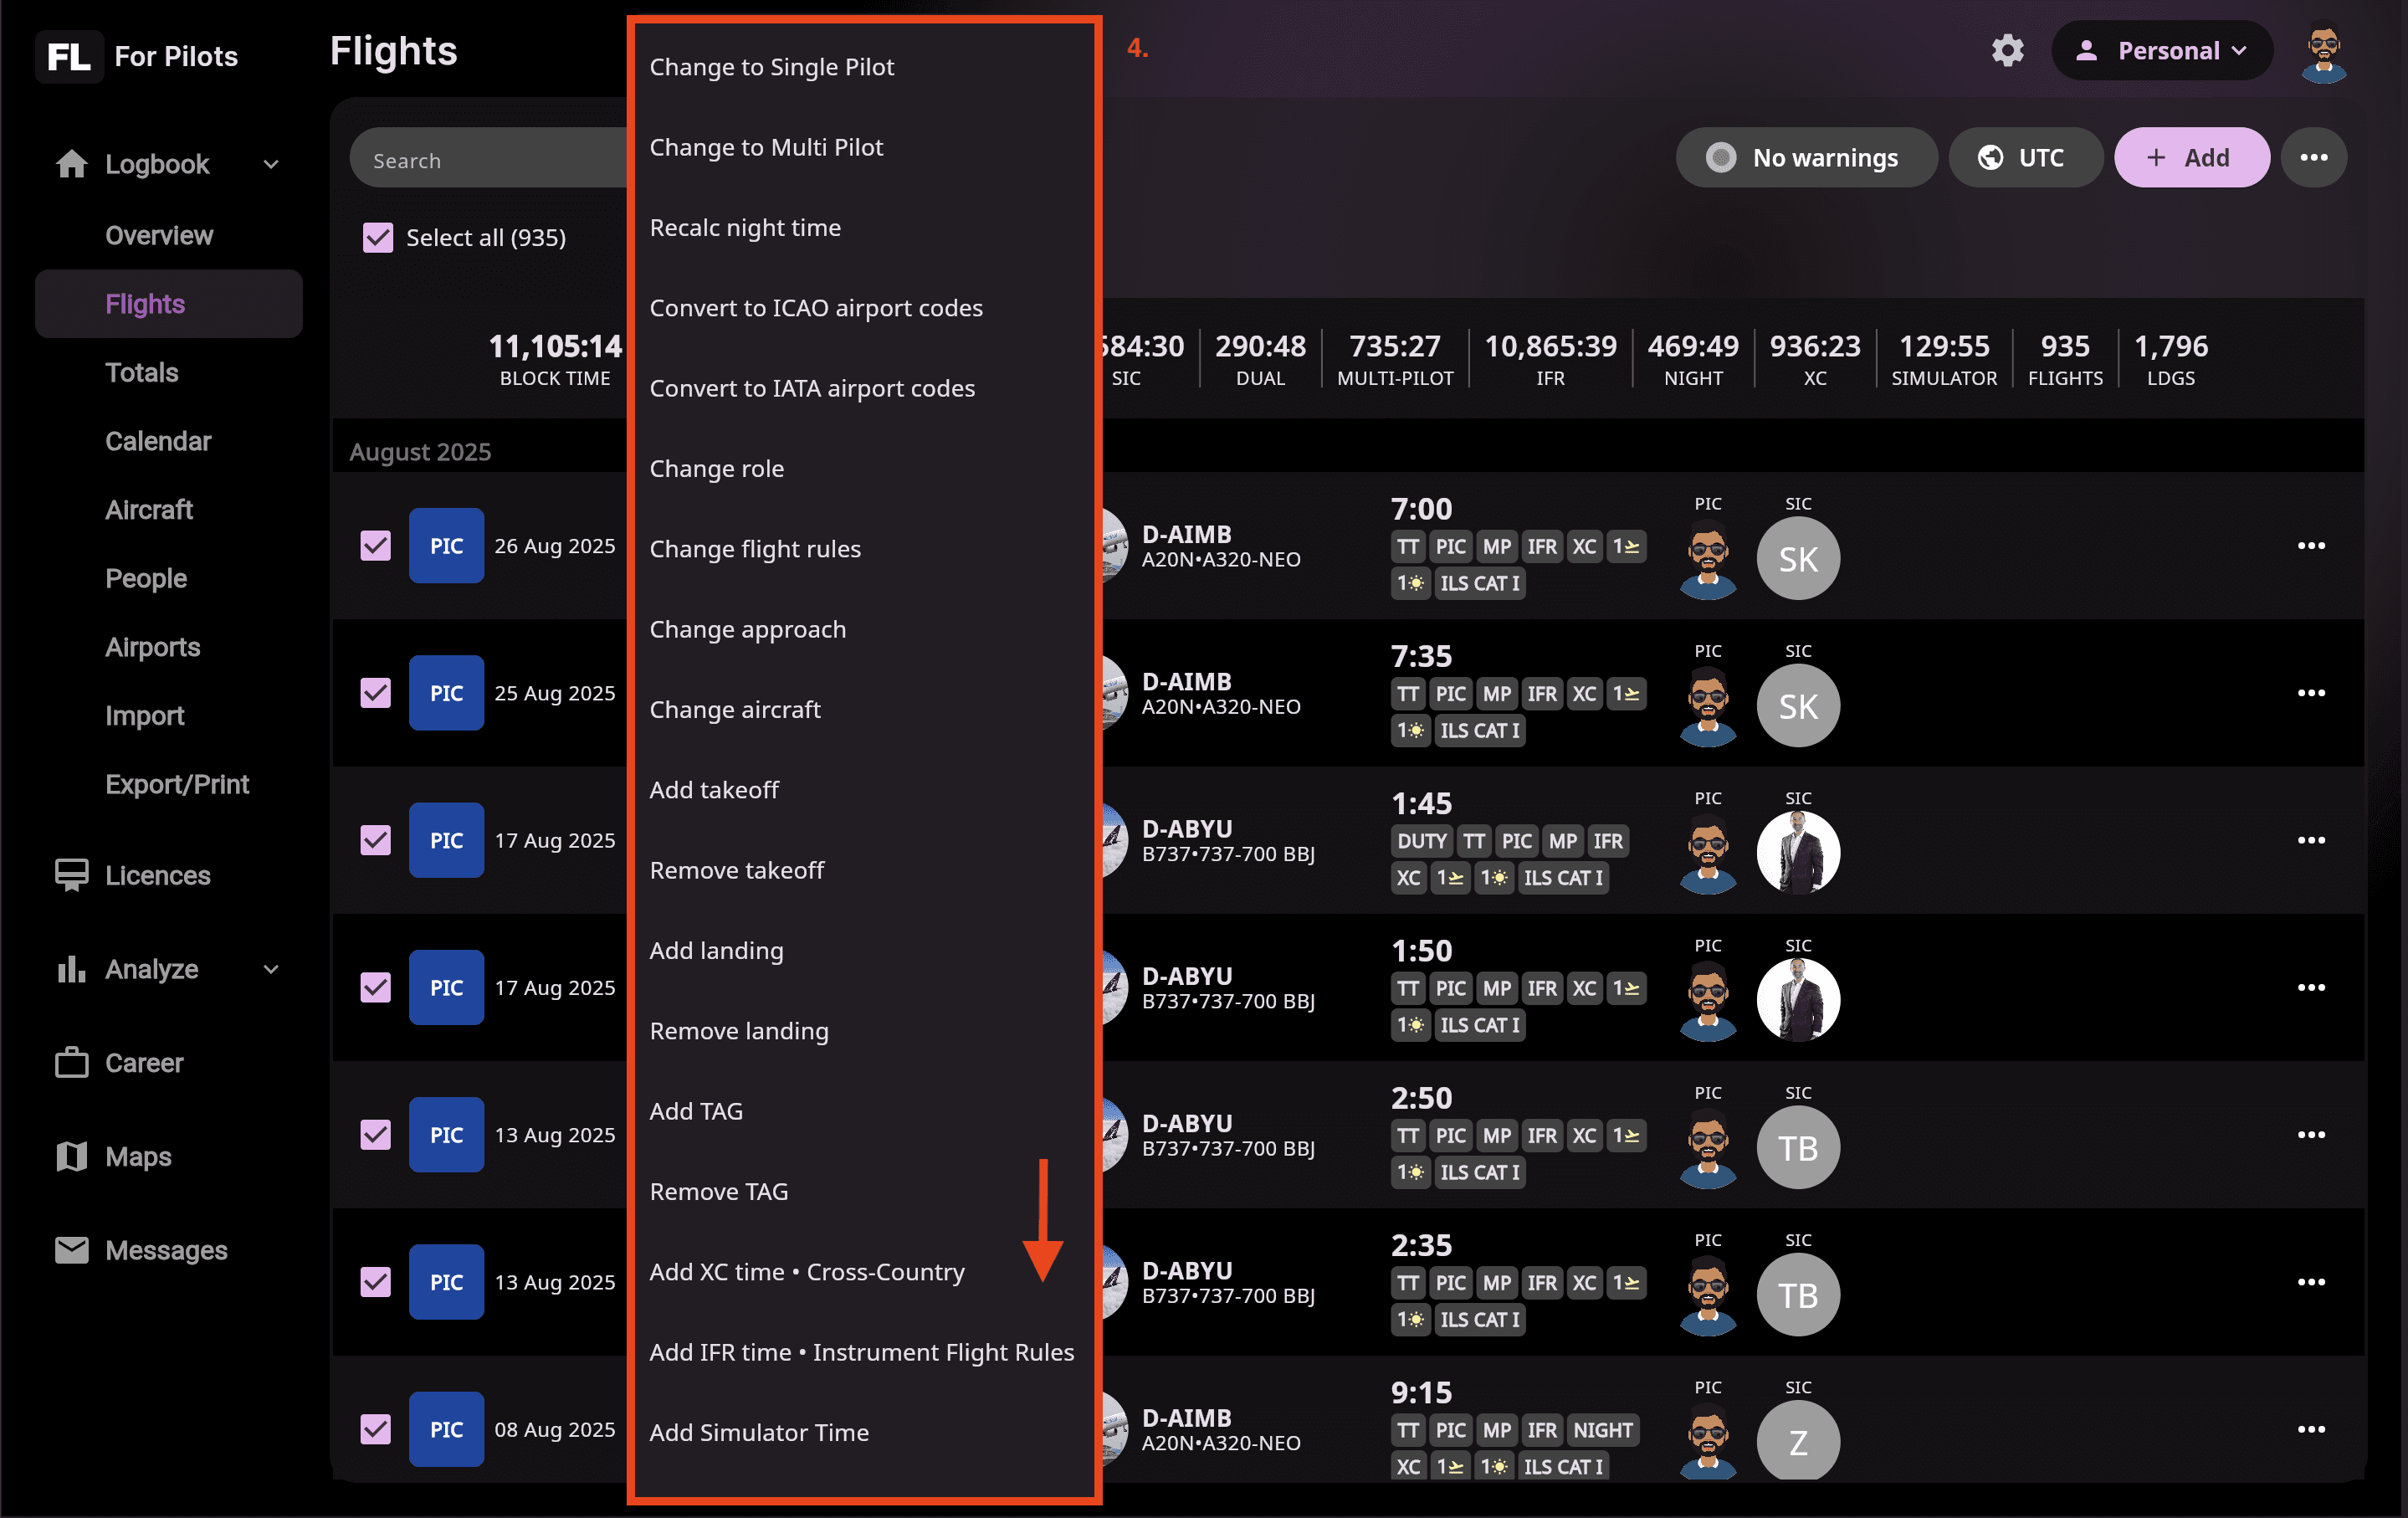Toggle checkbox for 08 Aug 2025 flight
This screenshot has height=1518, width=2408.
(376, 1429)
